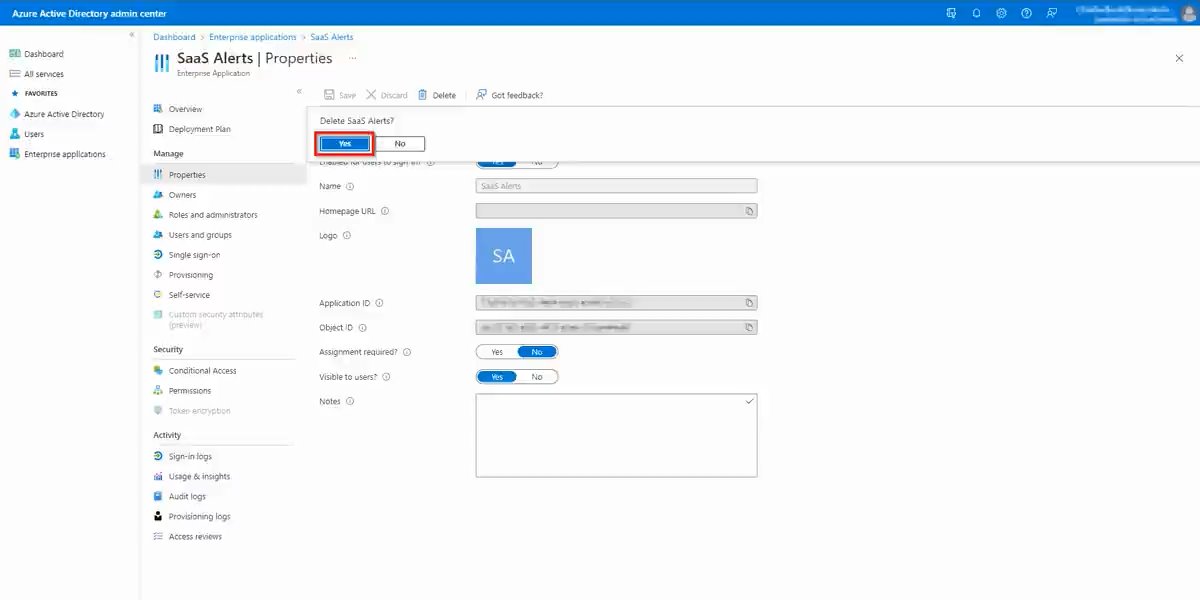
Task: Click the Conditional Access icon
Action: pos(158,371)
